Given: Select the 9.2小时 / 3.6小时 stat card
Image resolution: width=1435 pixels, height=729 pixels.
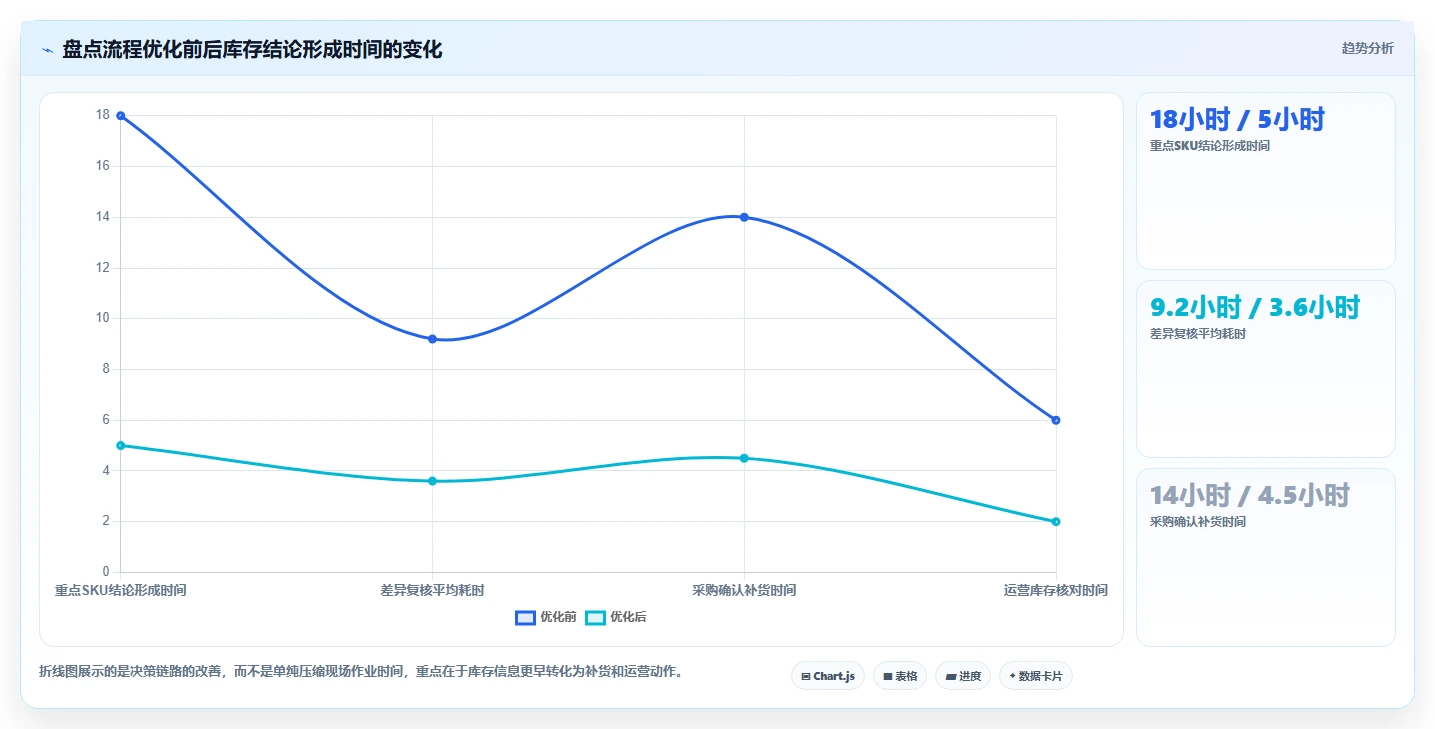Looking at the screenshot, I should (x=1265, y=369).
